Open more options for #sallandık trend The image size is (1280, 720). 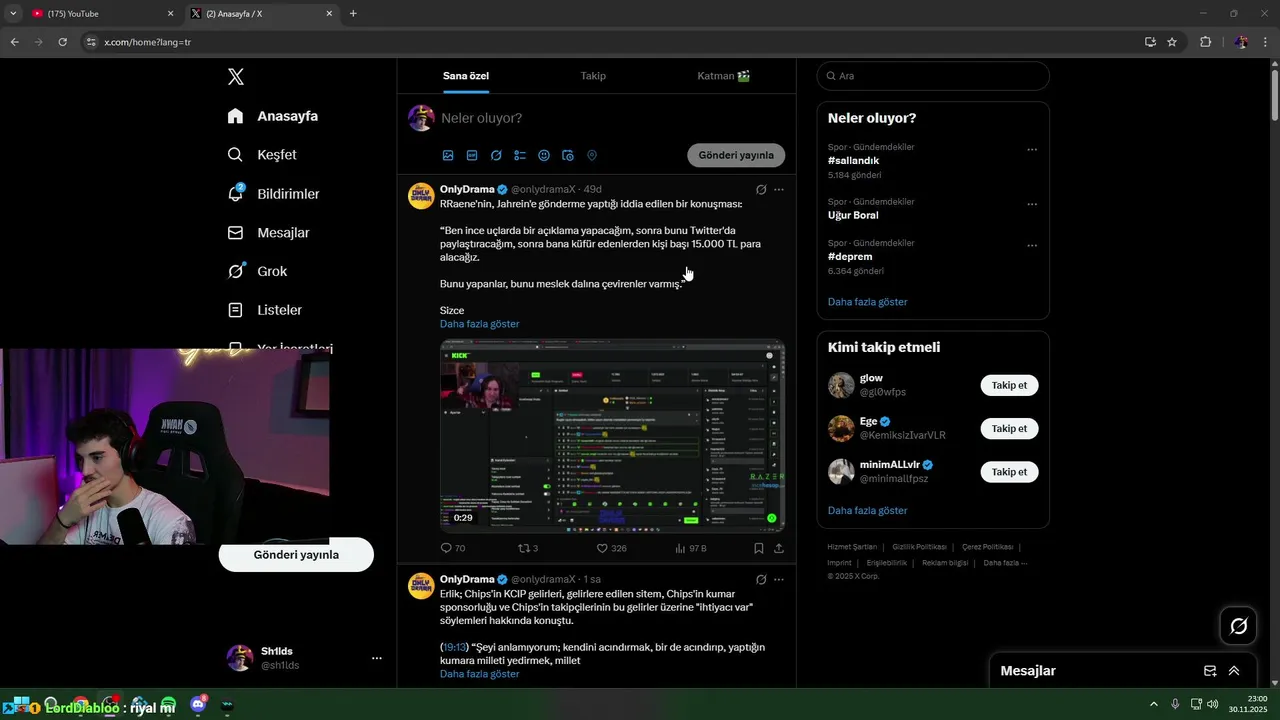pyautogui.click(x=1032, y=150)
